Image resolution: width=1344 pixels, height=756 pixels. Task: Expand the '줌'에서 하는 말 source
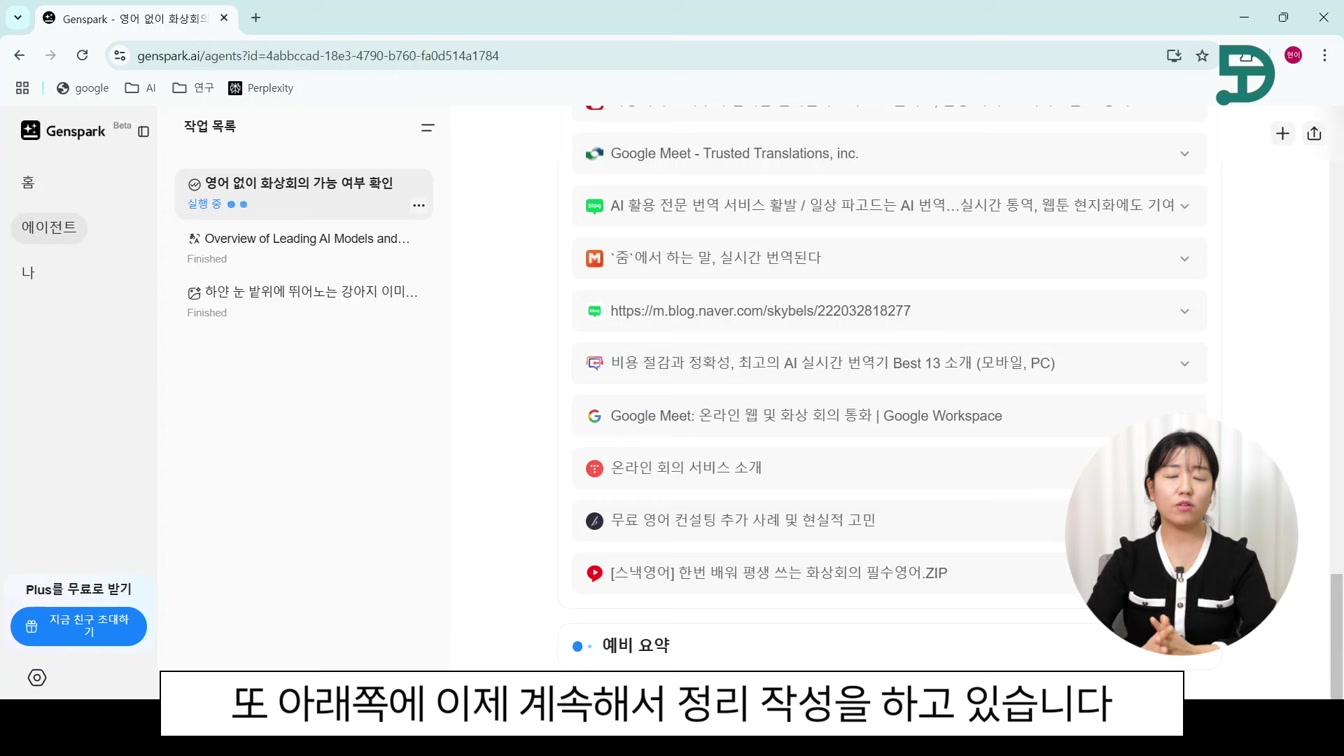tap(1184, 259)
